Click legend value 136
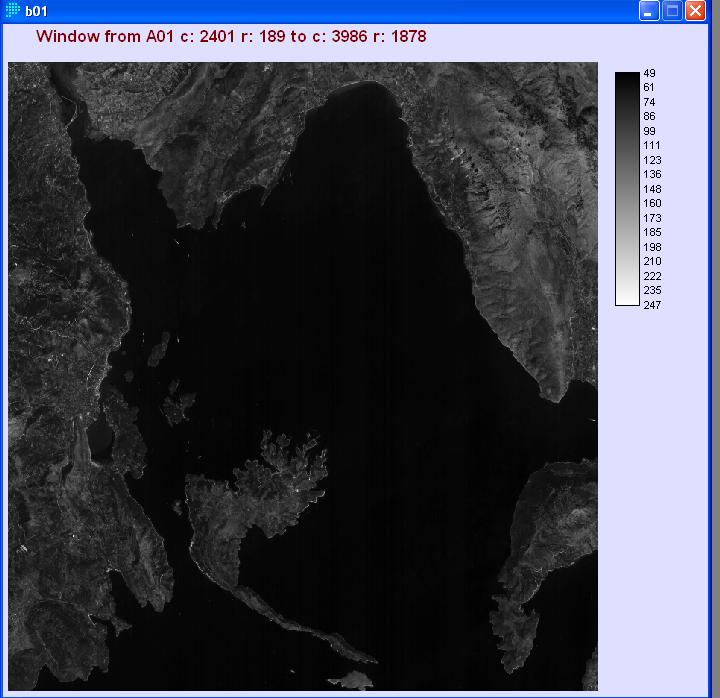Viewport: 720px width, 698px height. pyautogui.click(x=652, y=174)
